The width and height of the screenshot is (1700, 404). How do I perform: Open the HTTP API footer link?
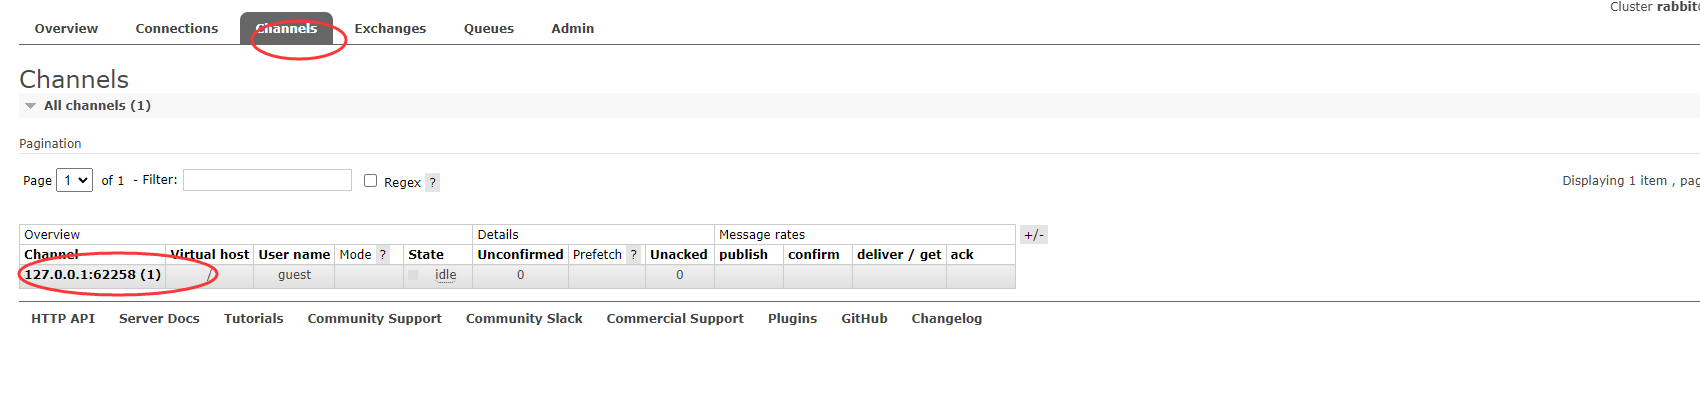point(63,318)
